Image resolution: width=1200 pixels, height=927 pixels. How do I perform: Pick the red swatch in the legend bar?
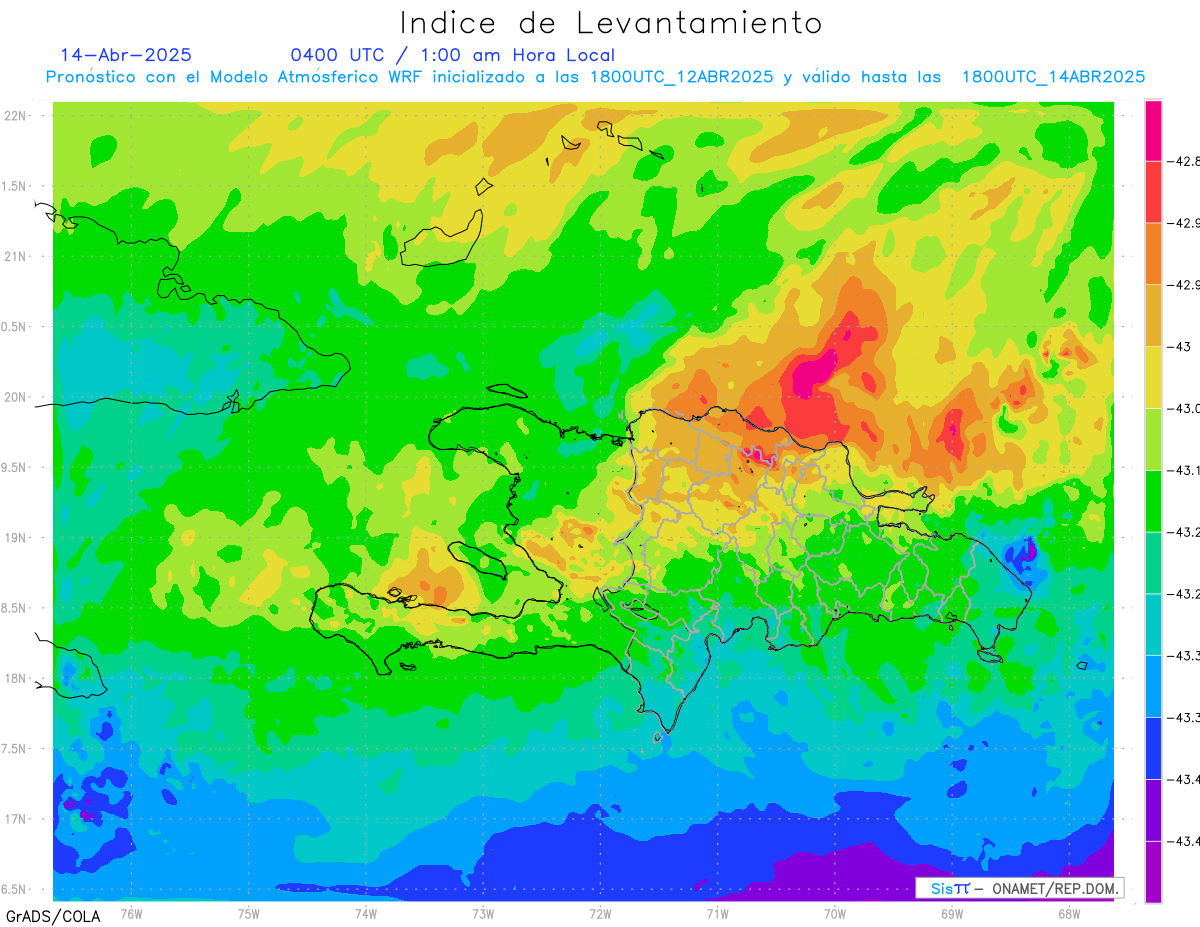pyautogui.click(x=1153, y=192)
